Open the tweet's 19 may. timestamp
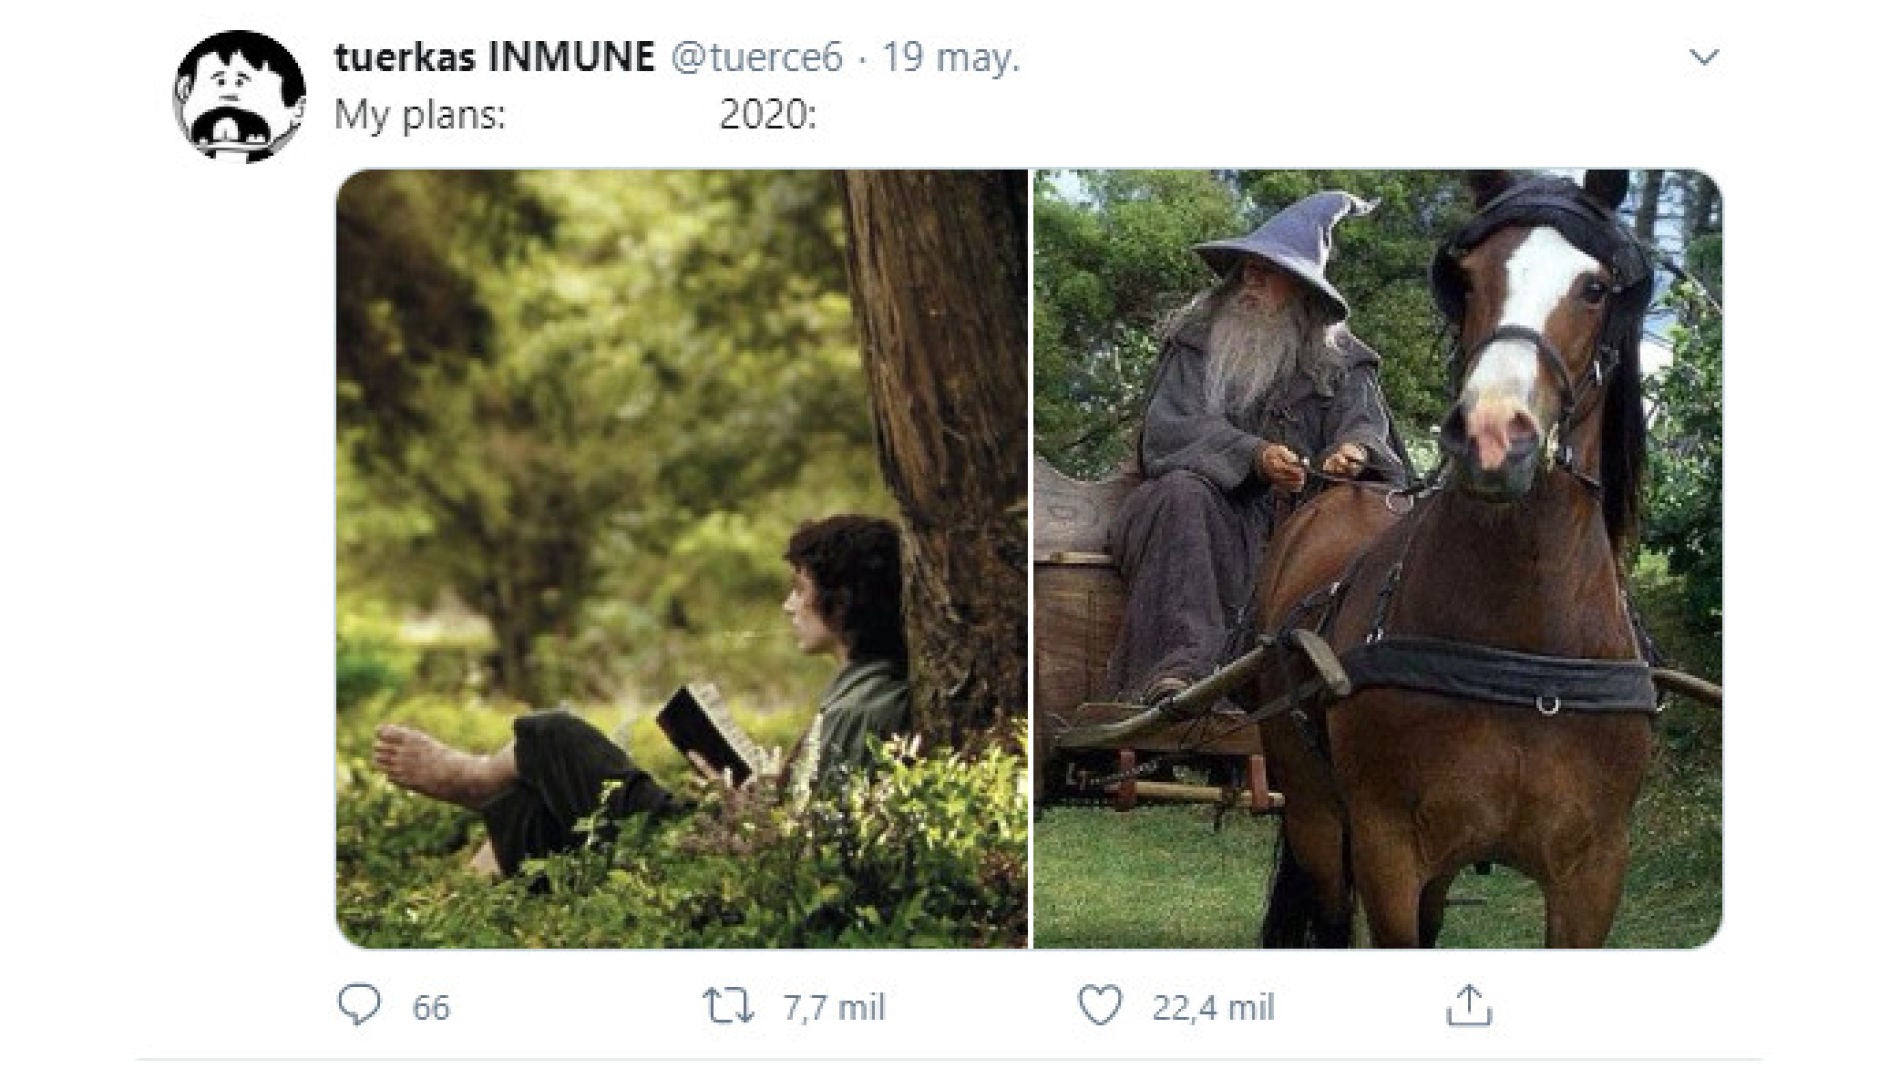The width and height of the screenshot is (1900, 1069). point(950,57)
